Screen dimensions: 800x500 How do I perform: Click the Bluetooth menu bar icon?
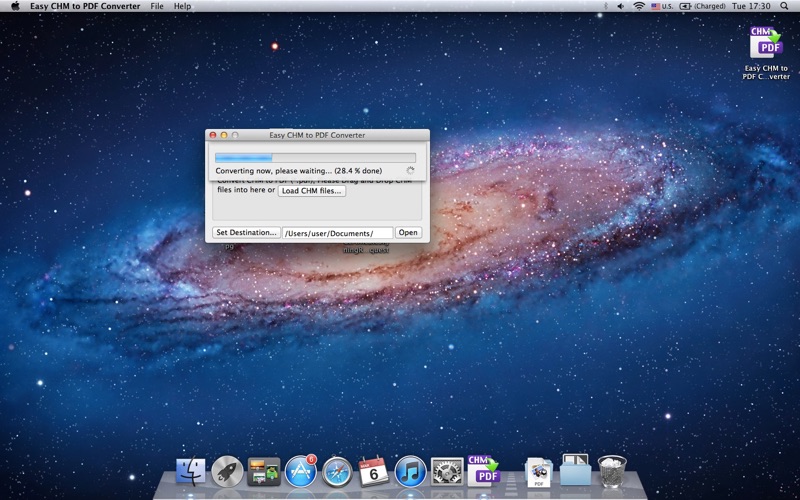pyautogui.click(x=606, y=6)
